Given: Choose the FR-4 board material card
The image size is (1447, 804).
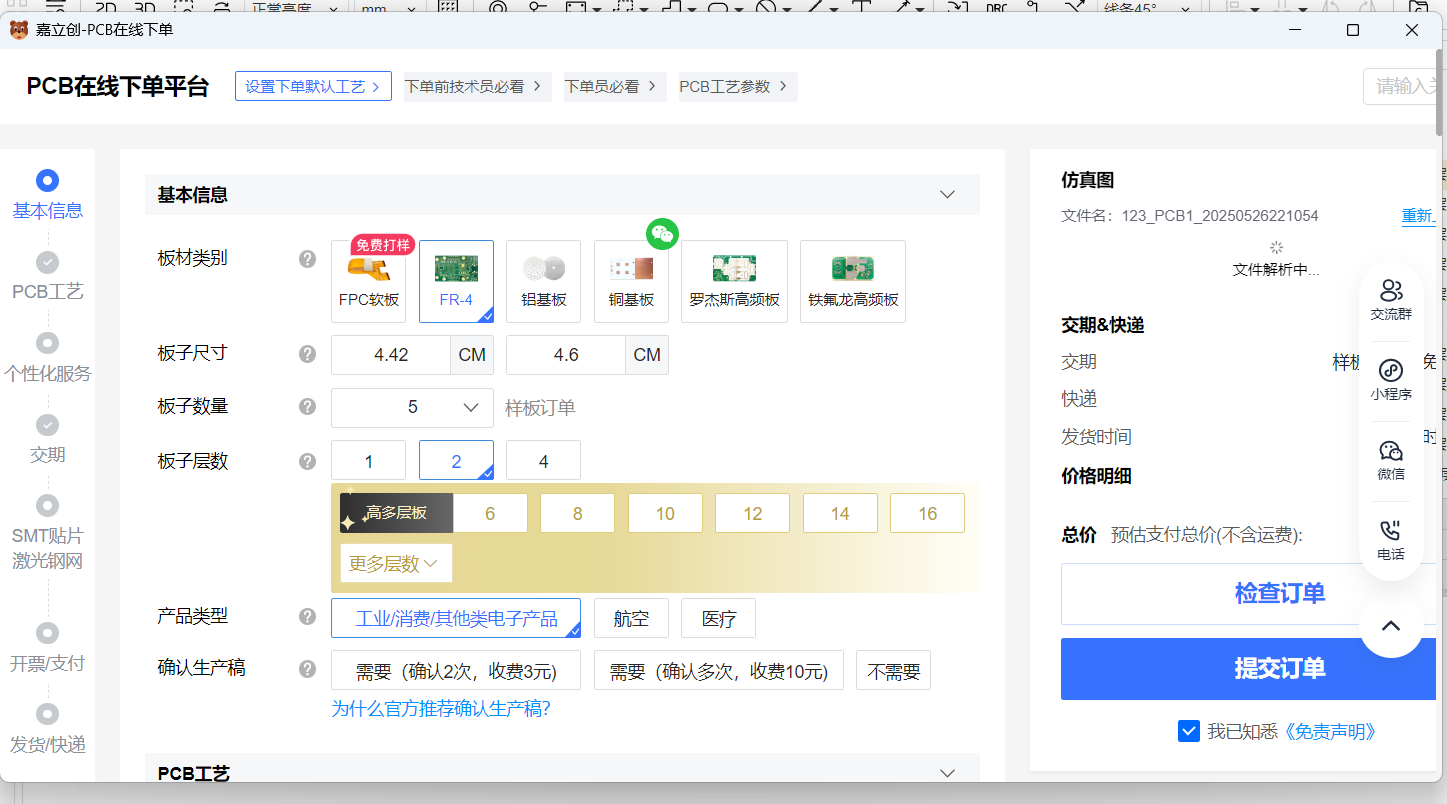Looking at the screenshot, I should click(456, 281).
